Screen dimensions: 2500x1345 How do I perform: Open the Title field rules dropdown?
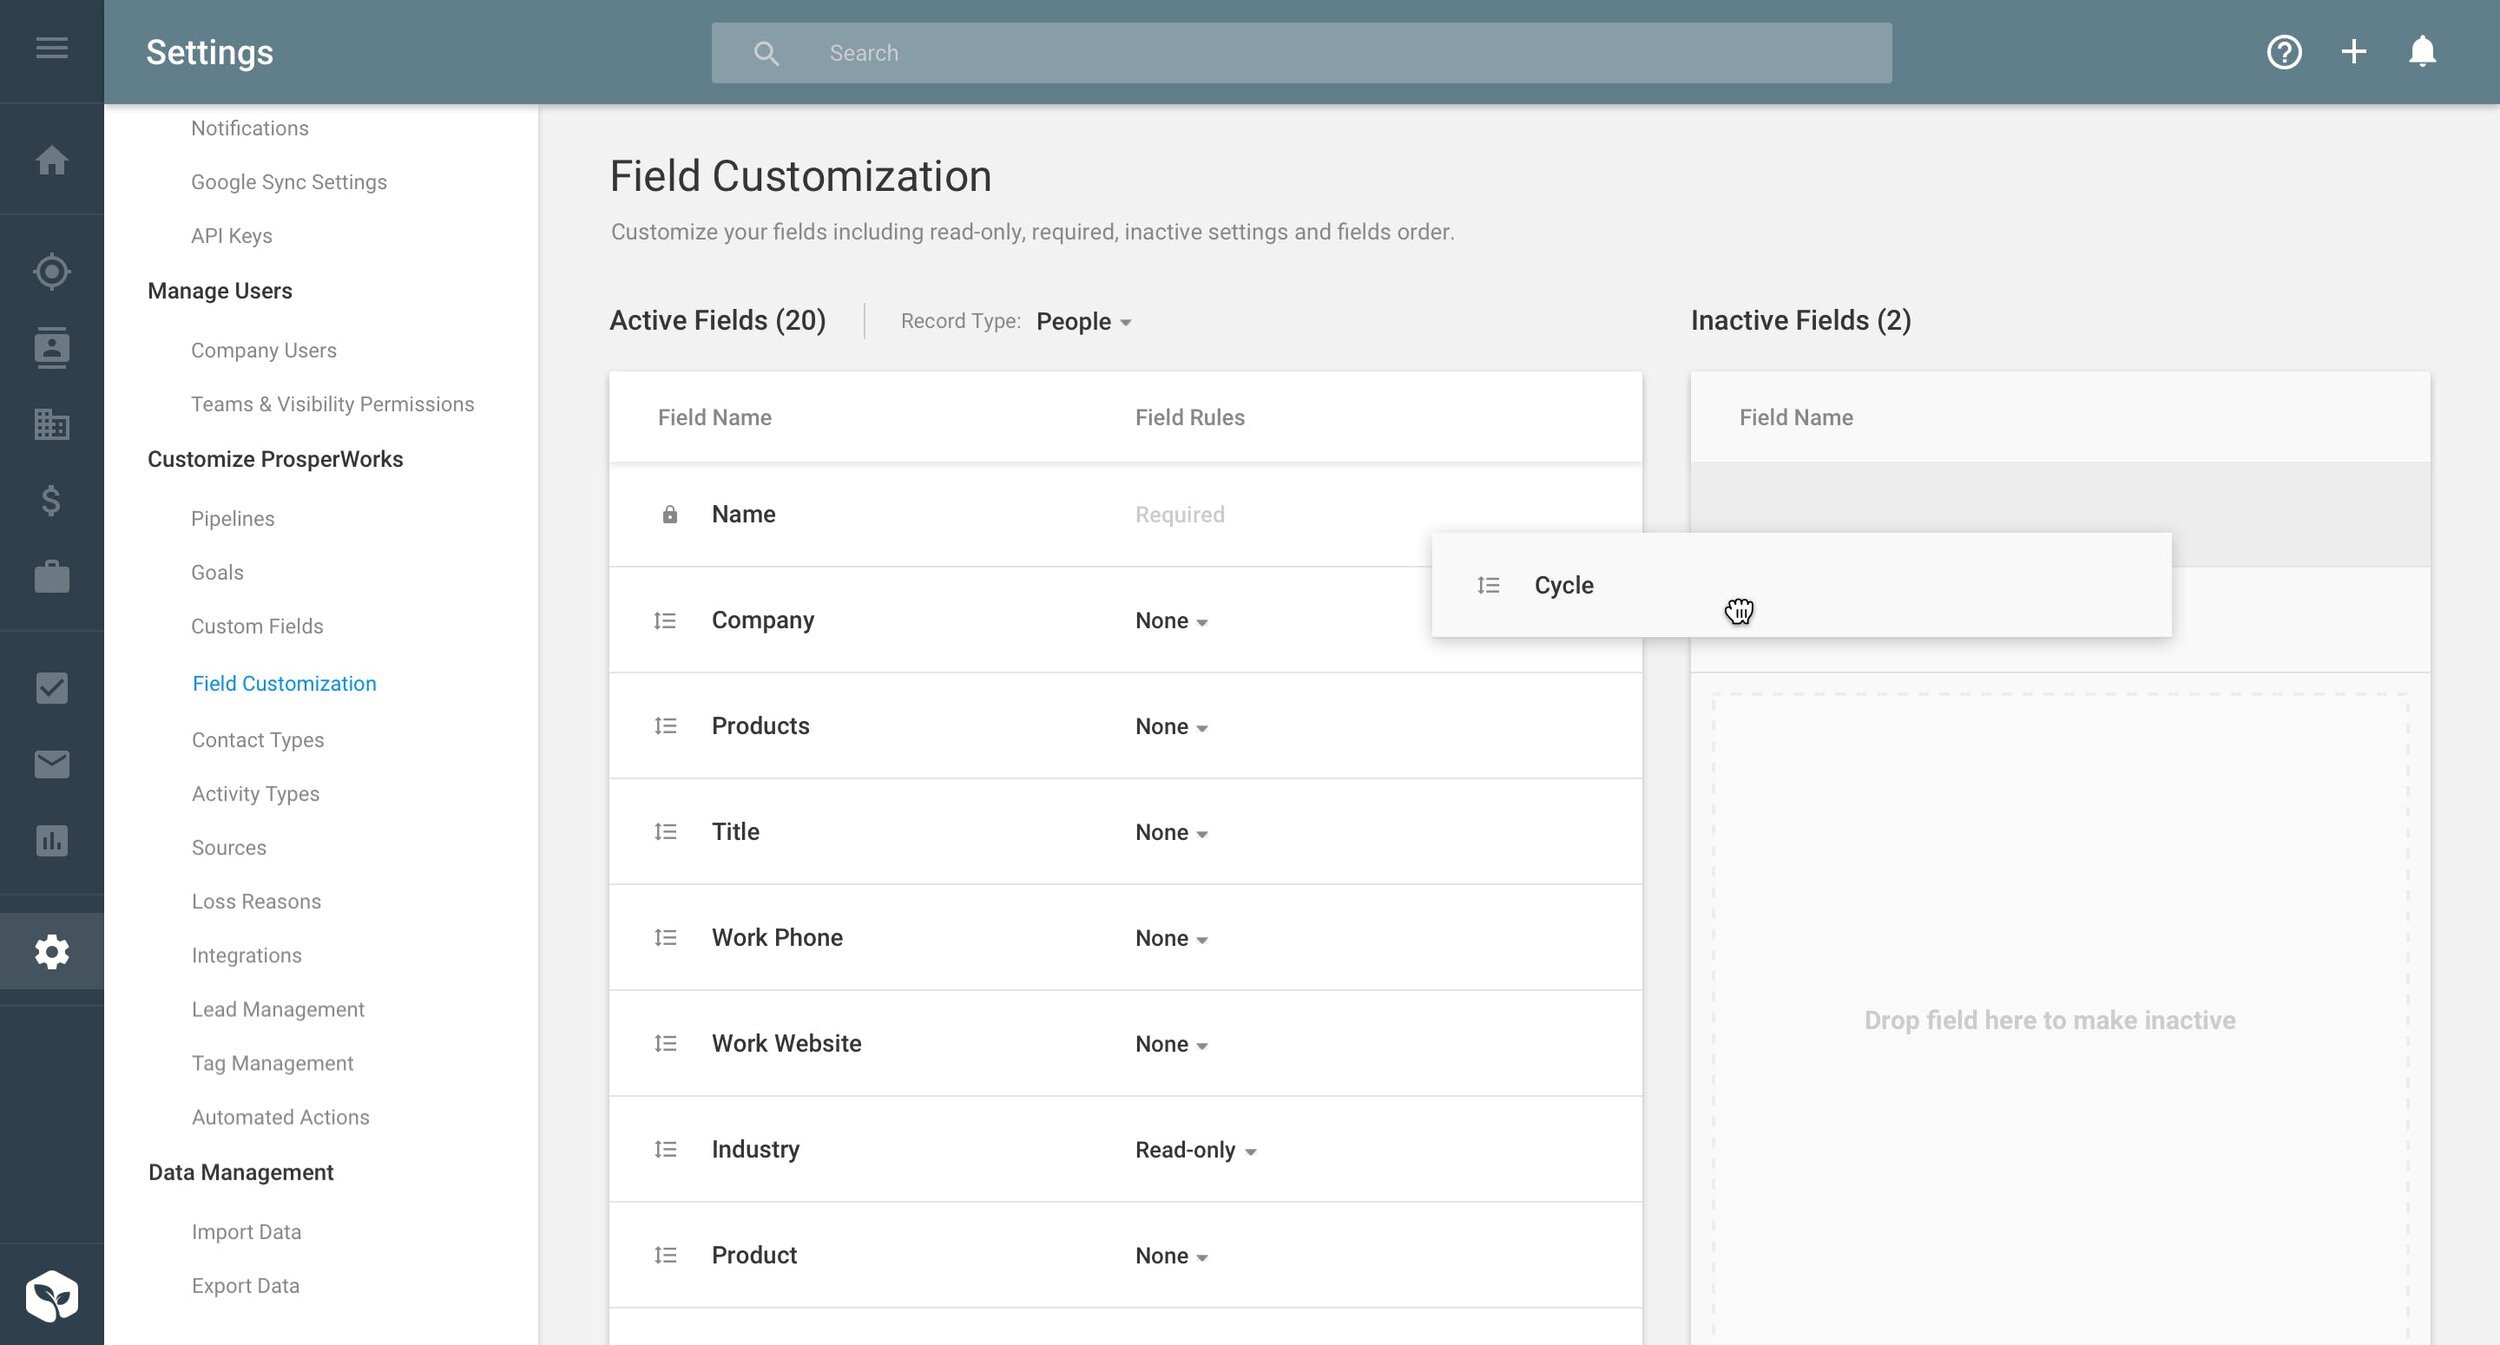1172,833
